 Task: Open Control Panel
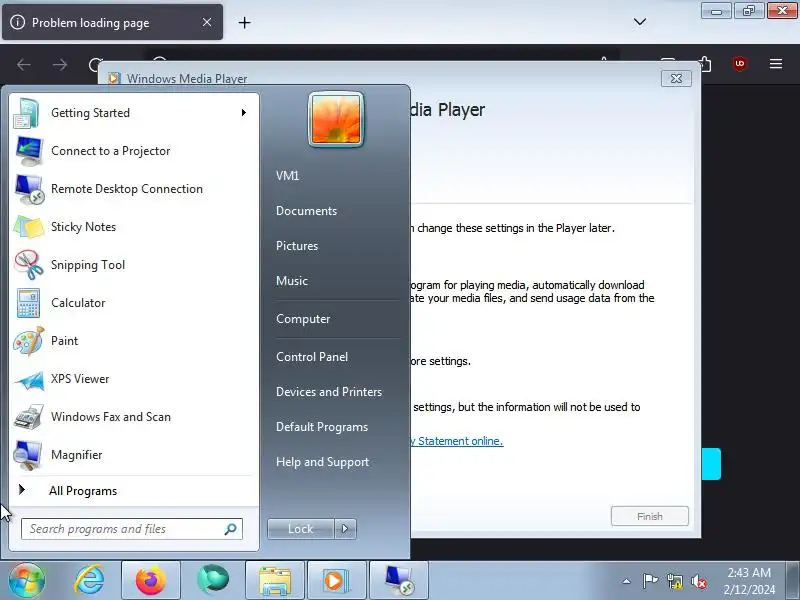(312, 357)
